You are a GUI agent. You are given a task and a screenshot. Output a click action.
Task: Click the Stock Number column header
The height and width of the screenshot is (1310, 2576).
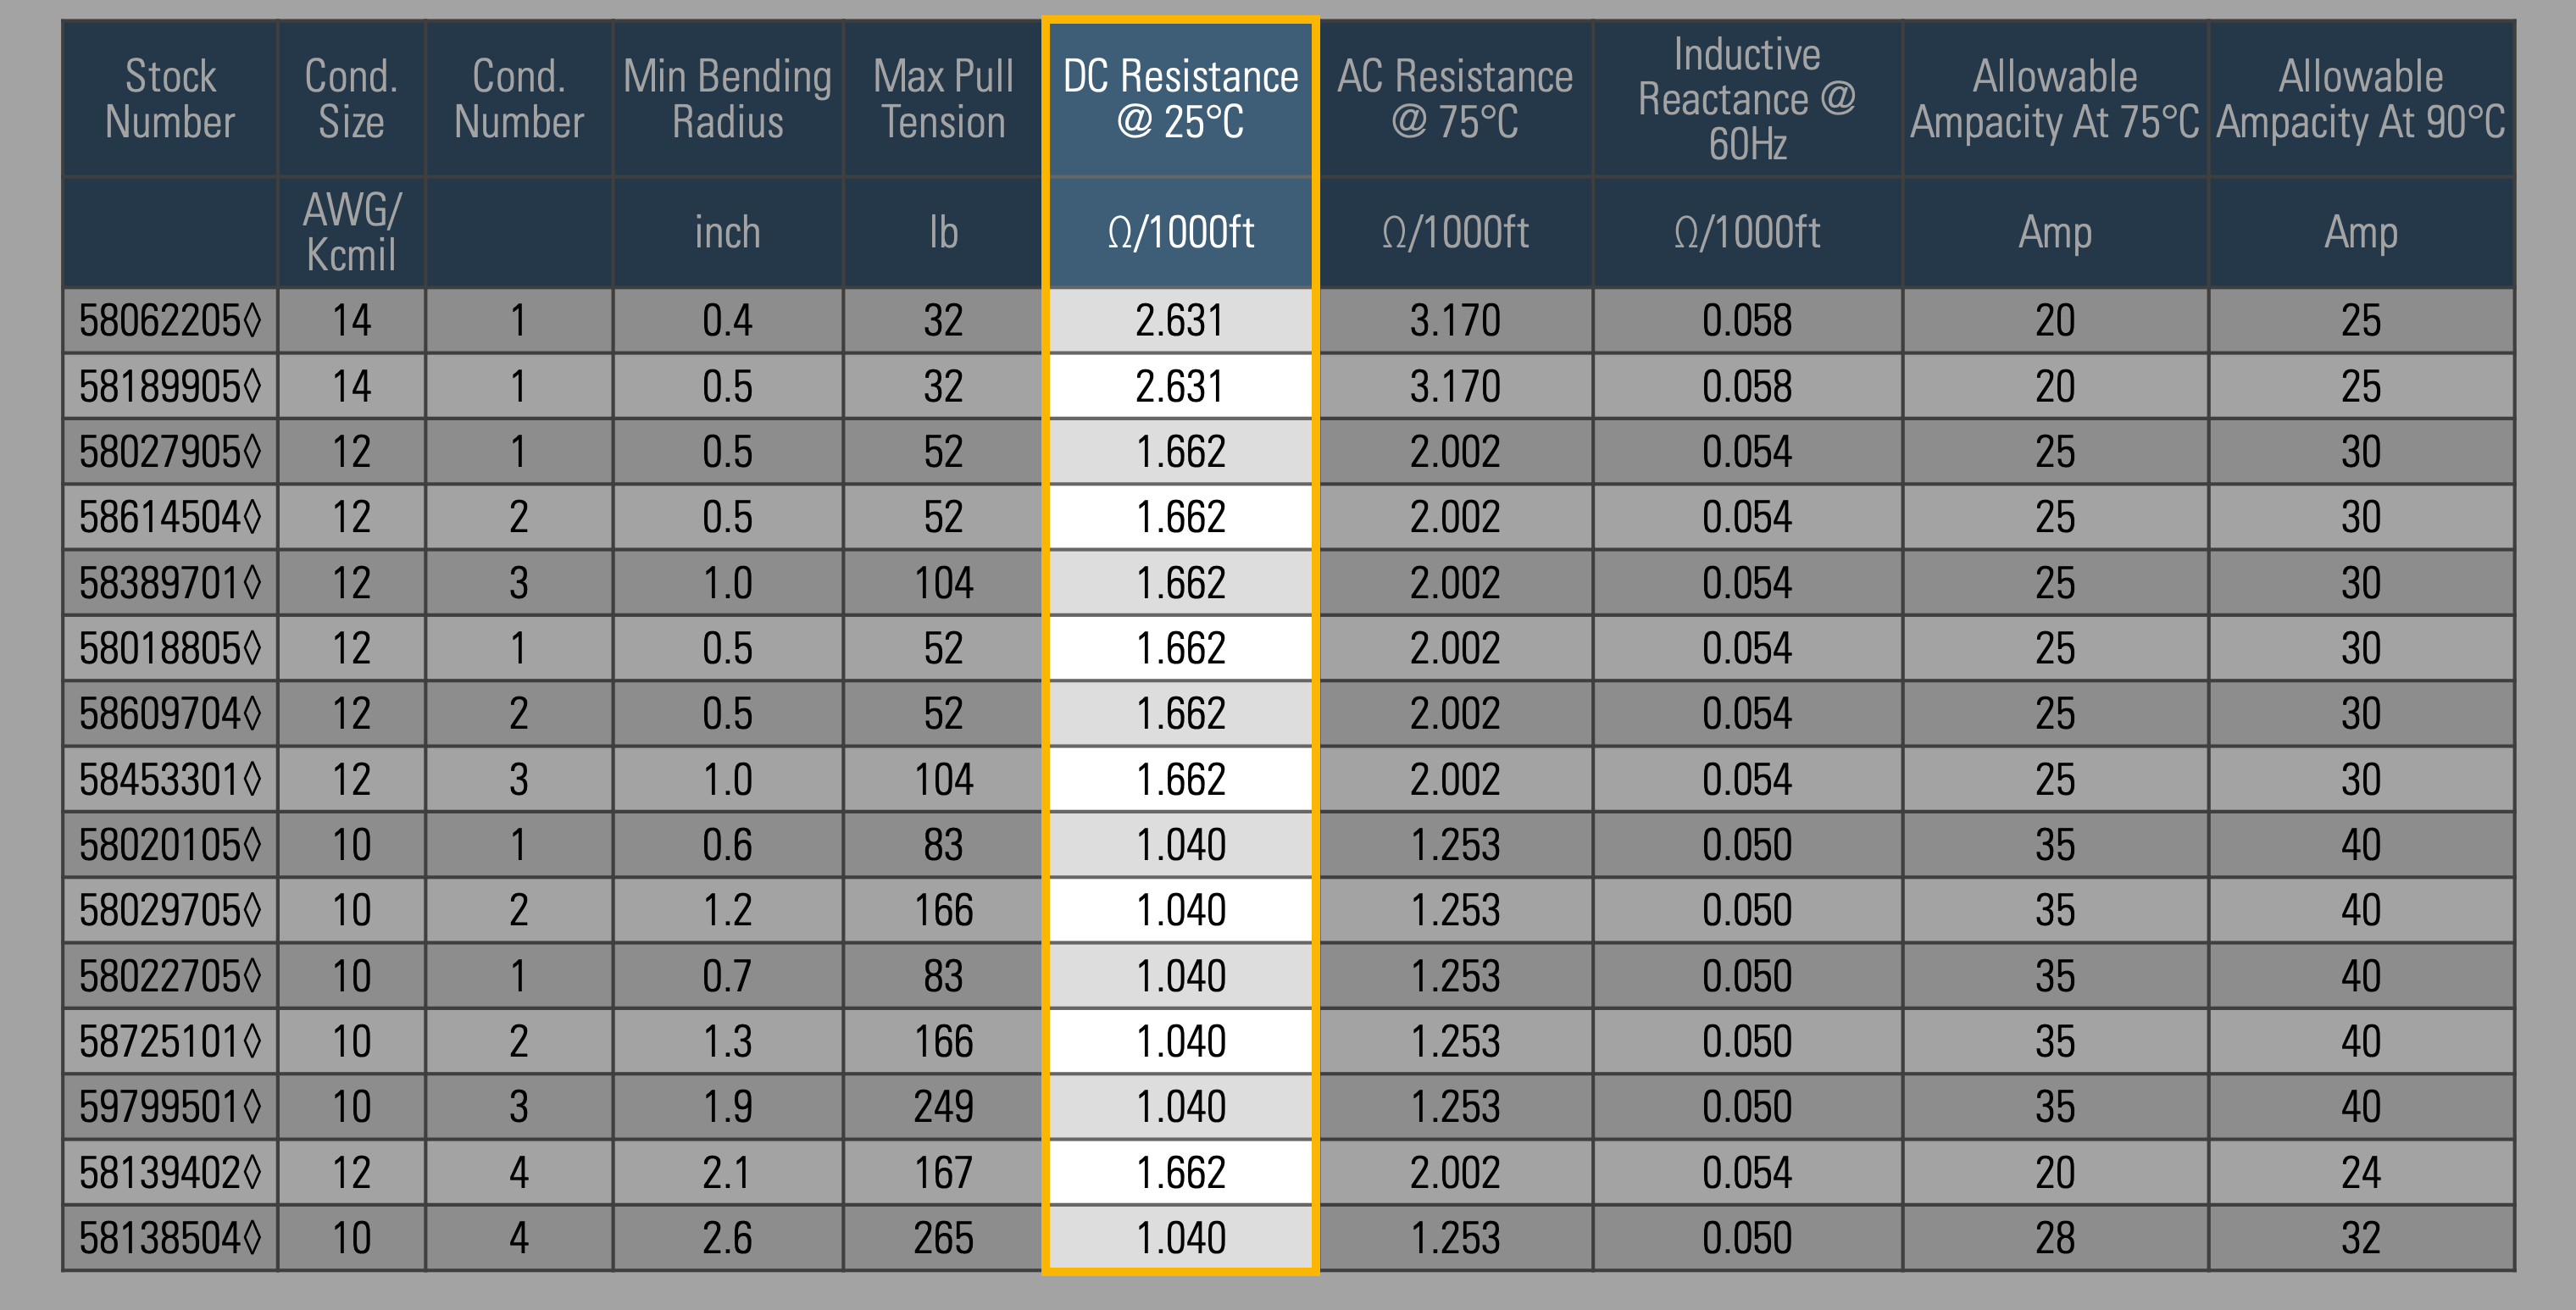point(170,99)
